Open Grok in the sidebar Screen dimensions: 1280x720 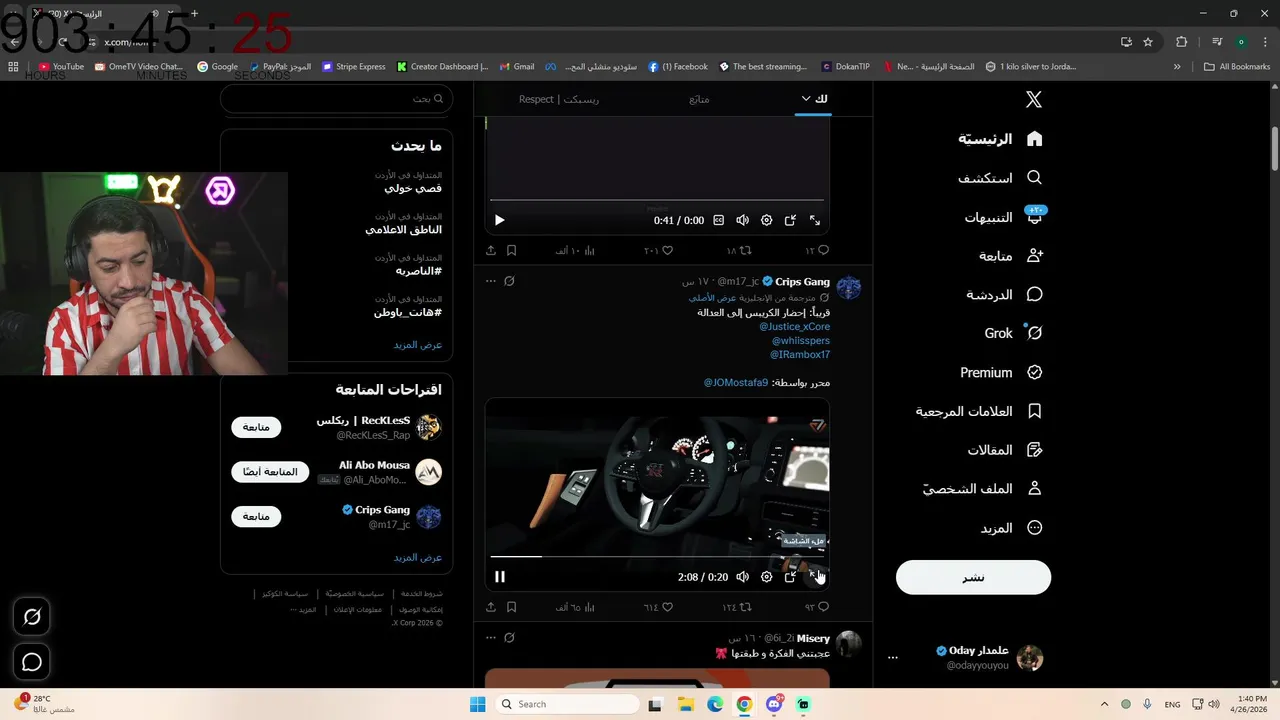[1013, 333]
